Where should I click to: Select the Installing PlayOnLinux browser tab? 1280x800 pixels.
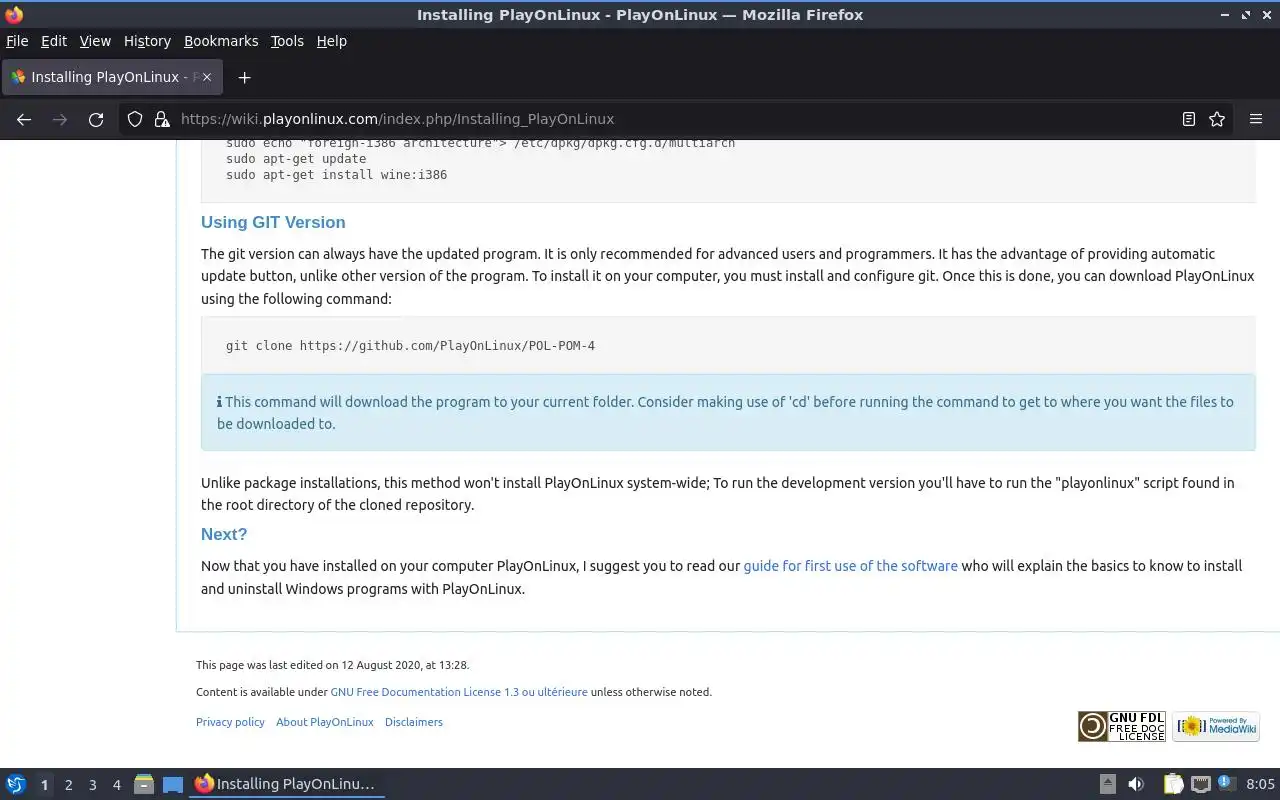coord(111,77)
